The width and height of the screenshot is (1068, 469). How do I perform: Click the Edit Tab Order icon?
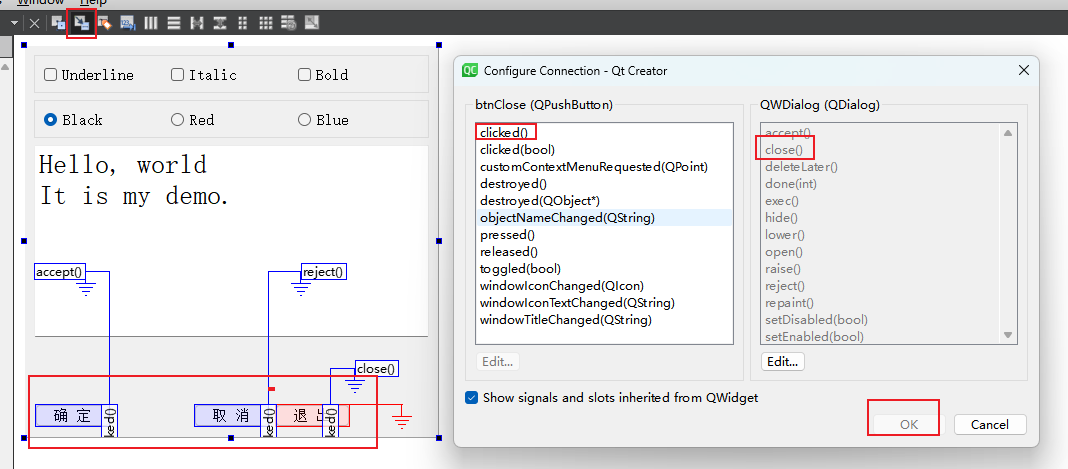127,22
